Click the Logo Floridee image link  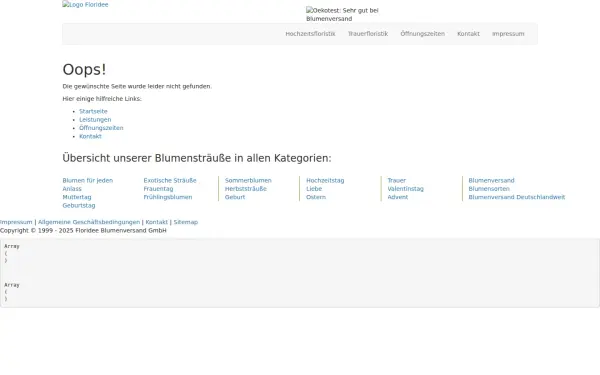point(85,5)
